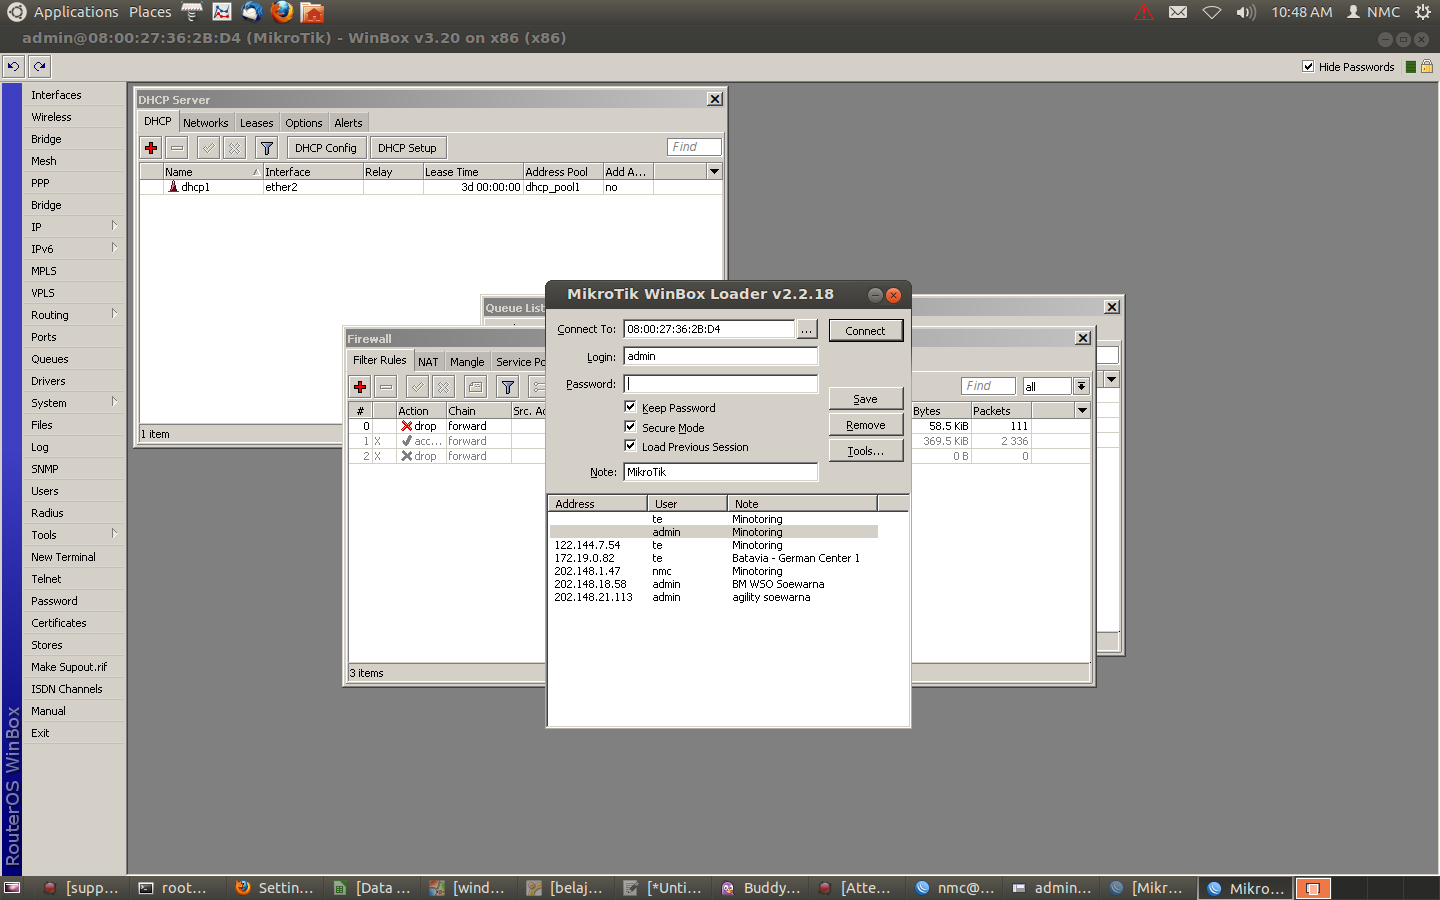Click the Password field in WinBox Loader
The image size is (1440, 900).
(721, 384)
